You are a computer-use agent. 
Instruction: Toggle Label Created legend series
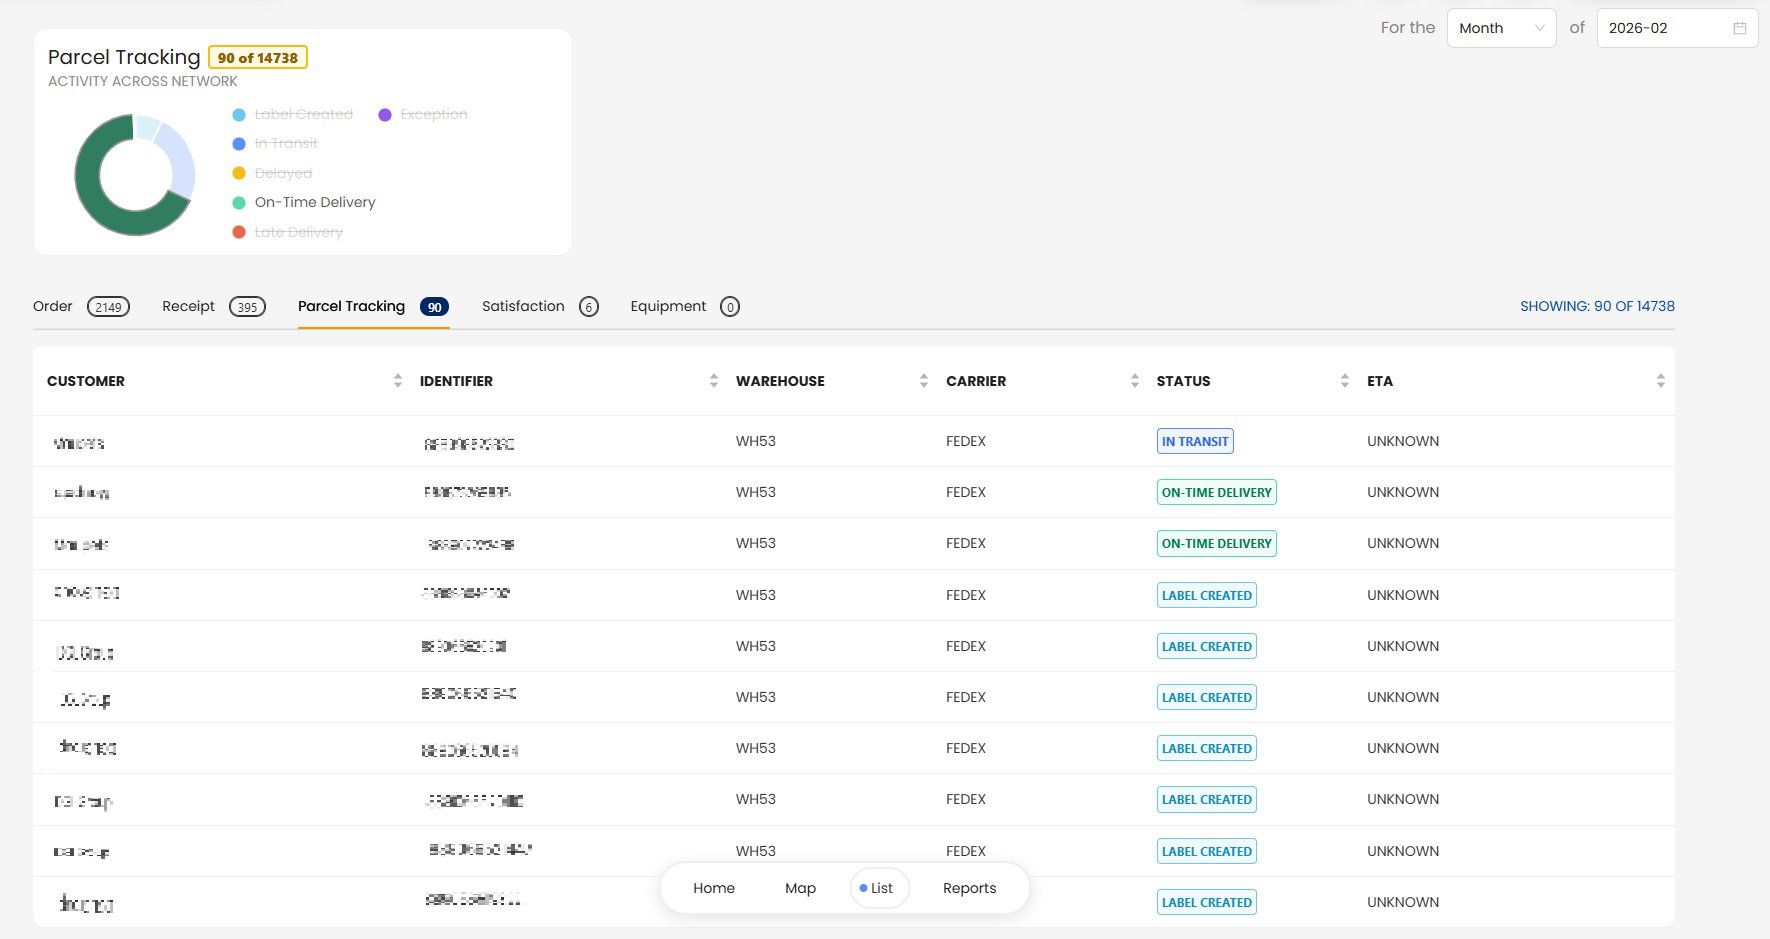point(293,115)
